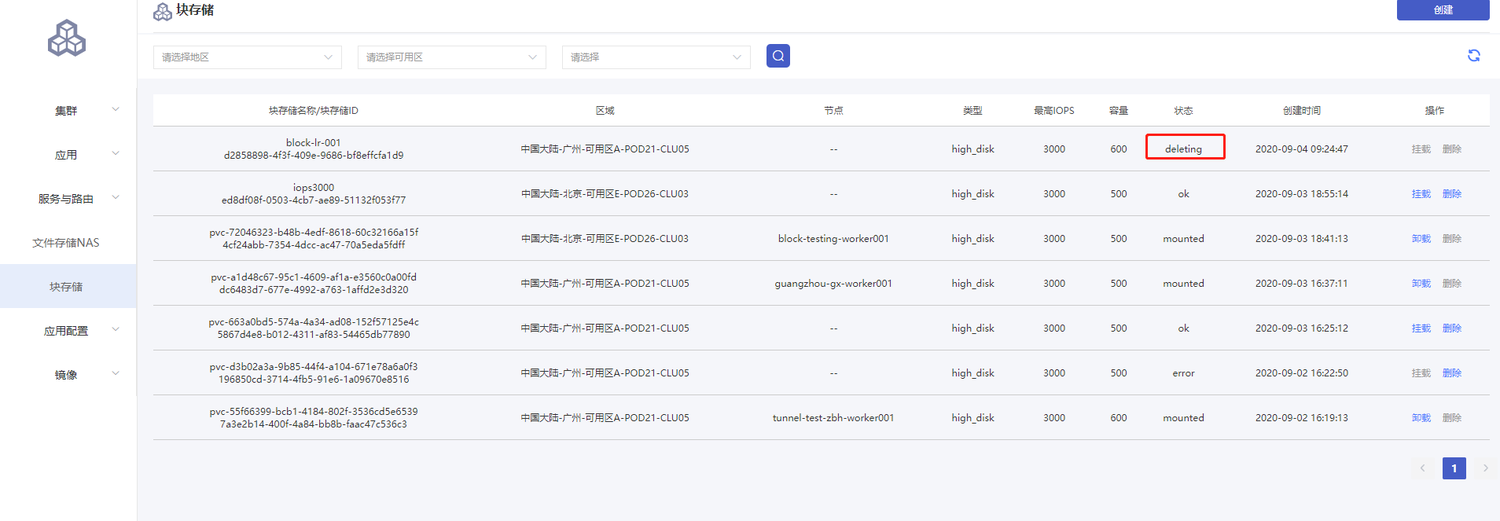Go to previous page arrow

tap(1422, 468)
